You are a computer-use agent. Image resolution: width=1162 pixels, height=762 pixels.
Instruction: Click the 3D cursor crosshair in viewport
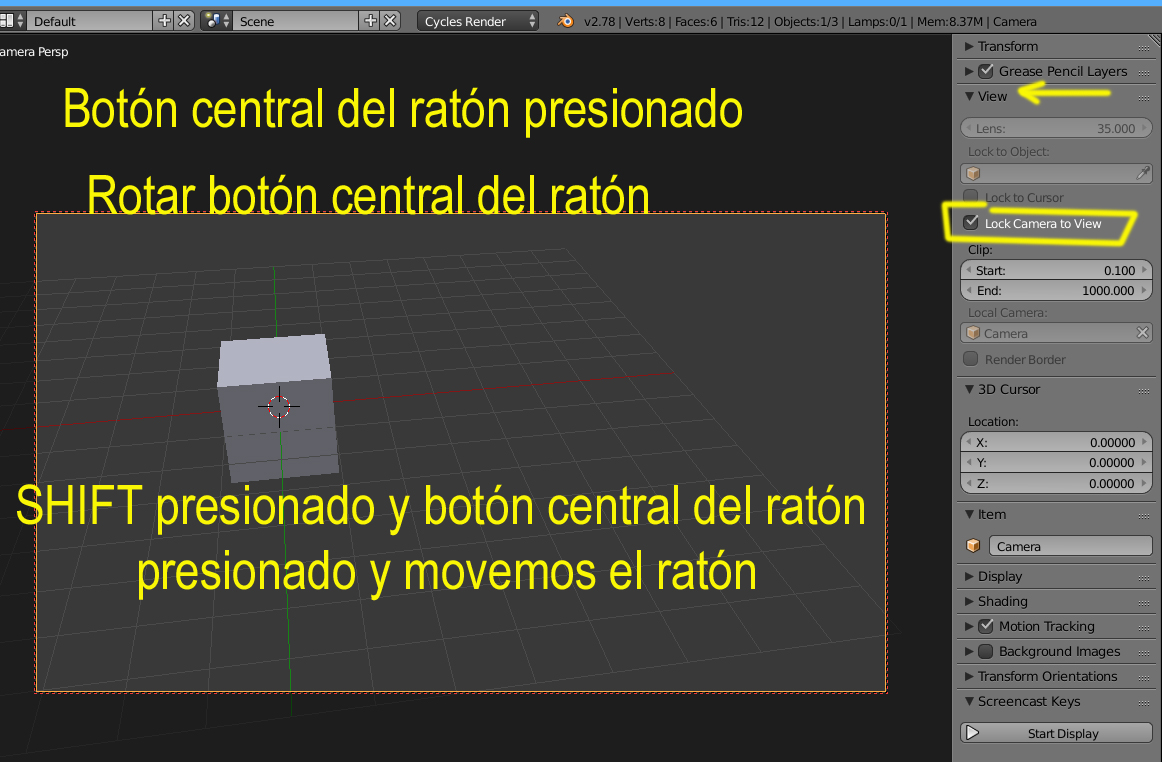coord(279,406)
